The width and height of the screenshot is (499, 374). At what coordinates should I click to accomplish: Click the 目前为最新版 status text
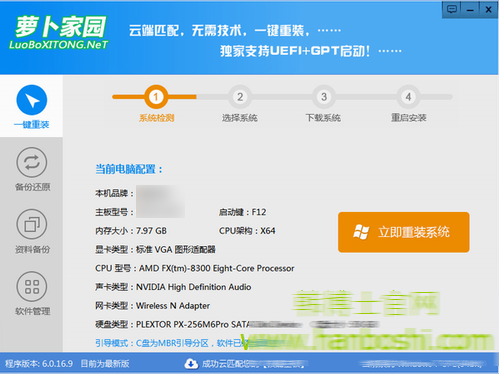(105, 364)
